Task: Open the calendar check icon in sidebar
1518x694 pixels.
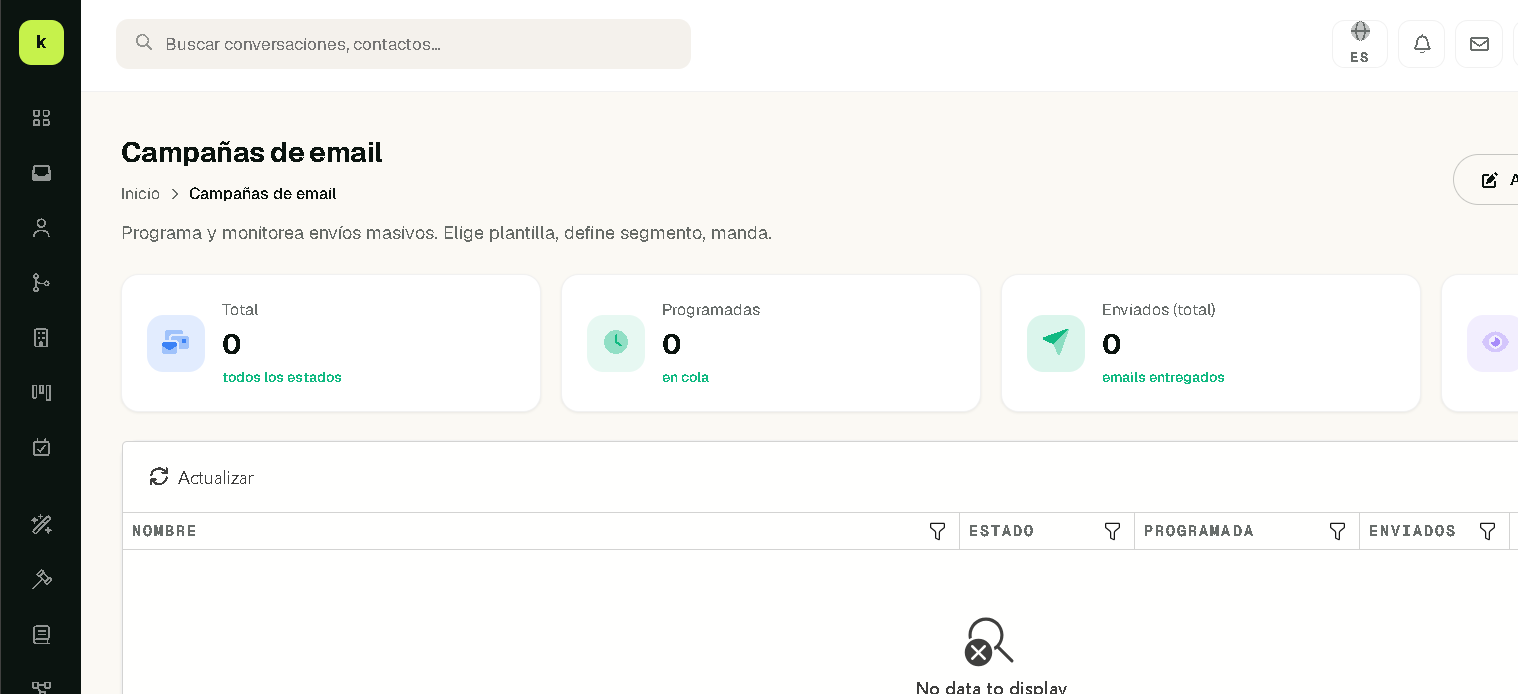Action: click(41, 447)
